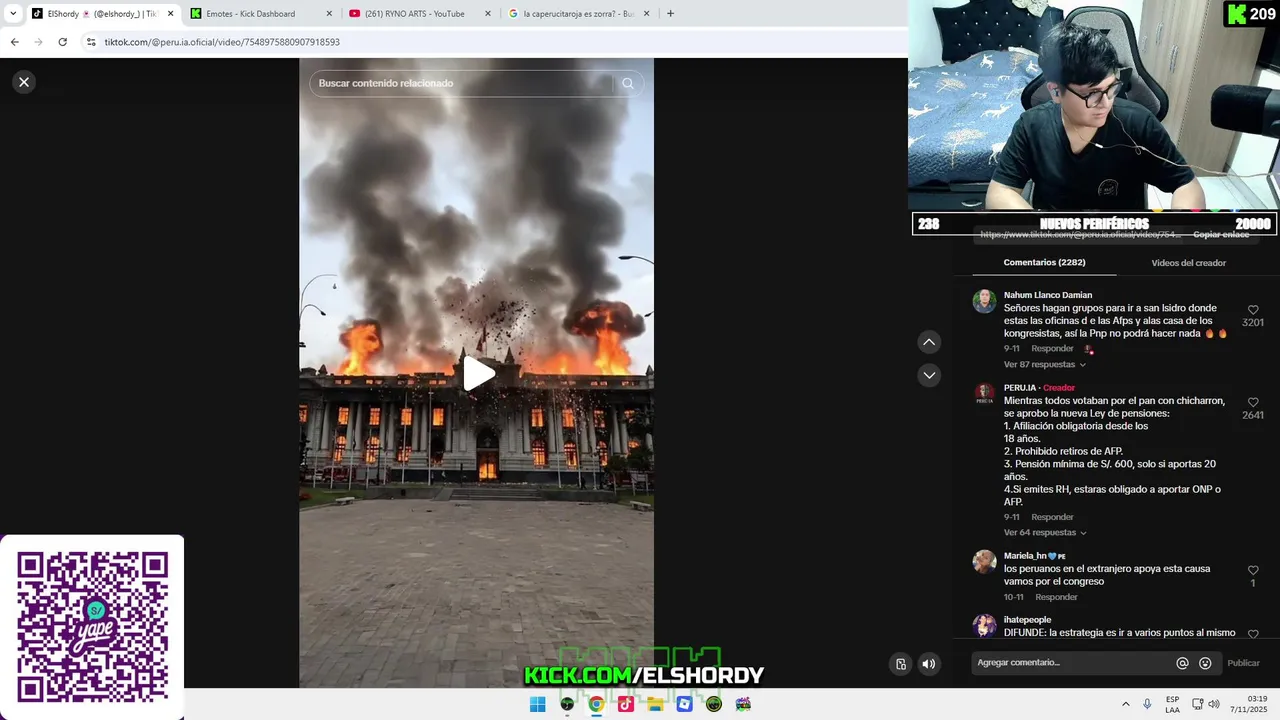Open PERU.IA profile avatar
Image resolution: width=1280 pixels, height=720 pixels.
(x=985, y=394)
